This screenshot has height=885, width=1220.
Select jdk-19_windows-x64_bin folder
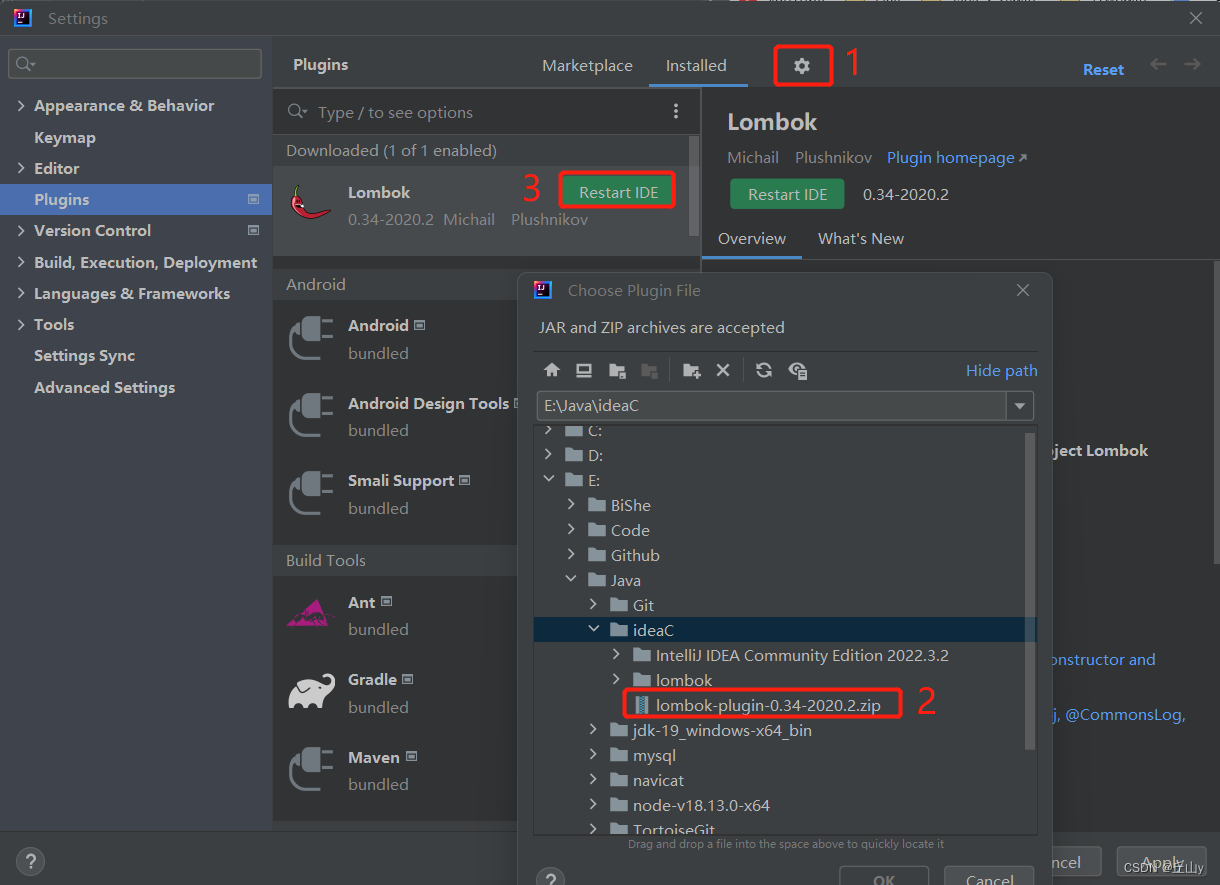pyautogui.click(x=722, y=730)
